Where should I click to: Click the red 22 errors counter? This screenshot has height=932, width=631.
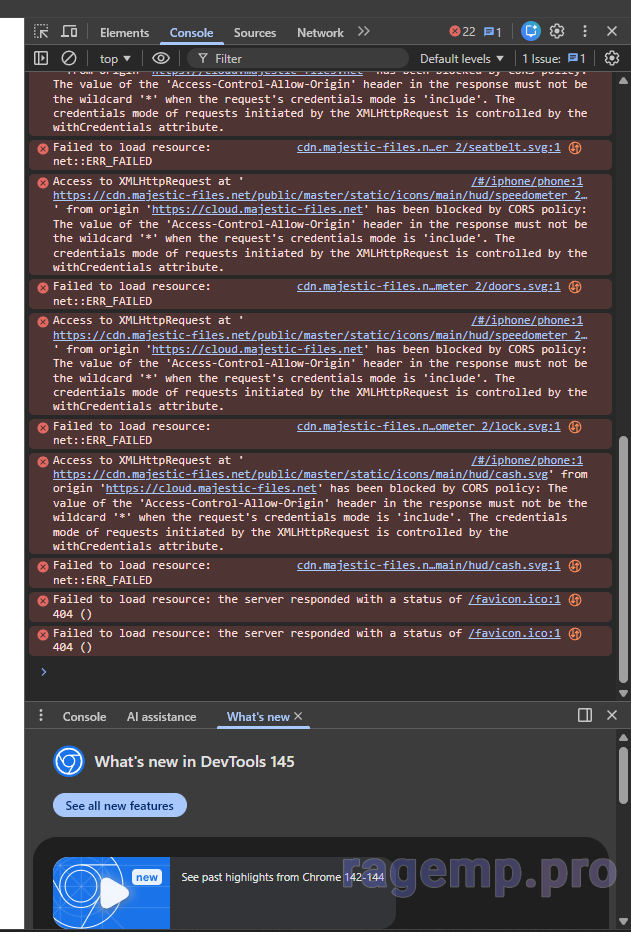tap(462, 32)
